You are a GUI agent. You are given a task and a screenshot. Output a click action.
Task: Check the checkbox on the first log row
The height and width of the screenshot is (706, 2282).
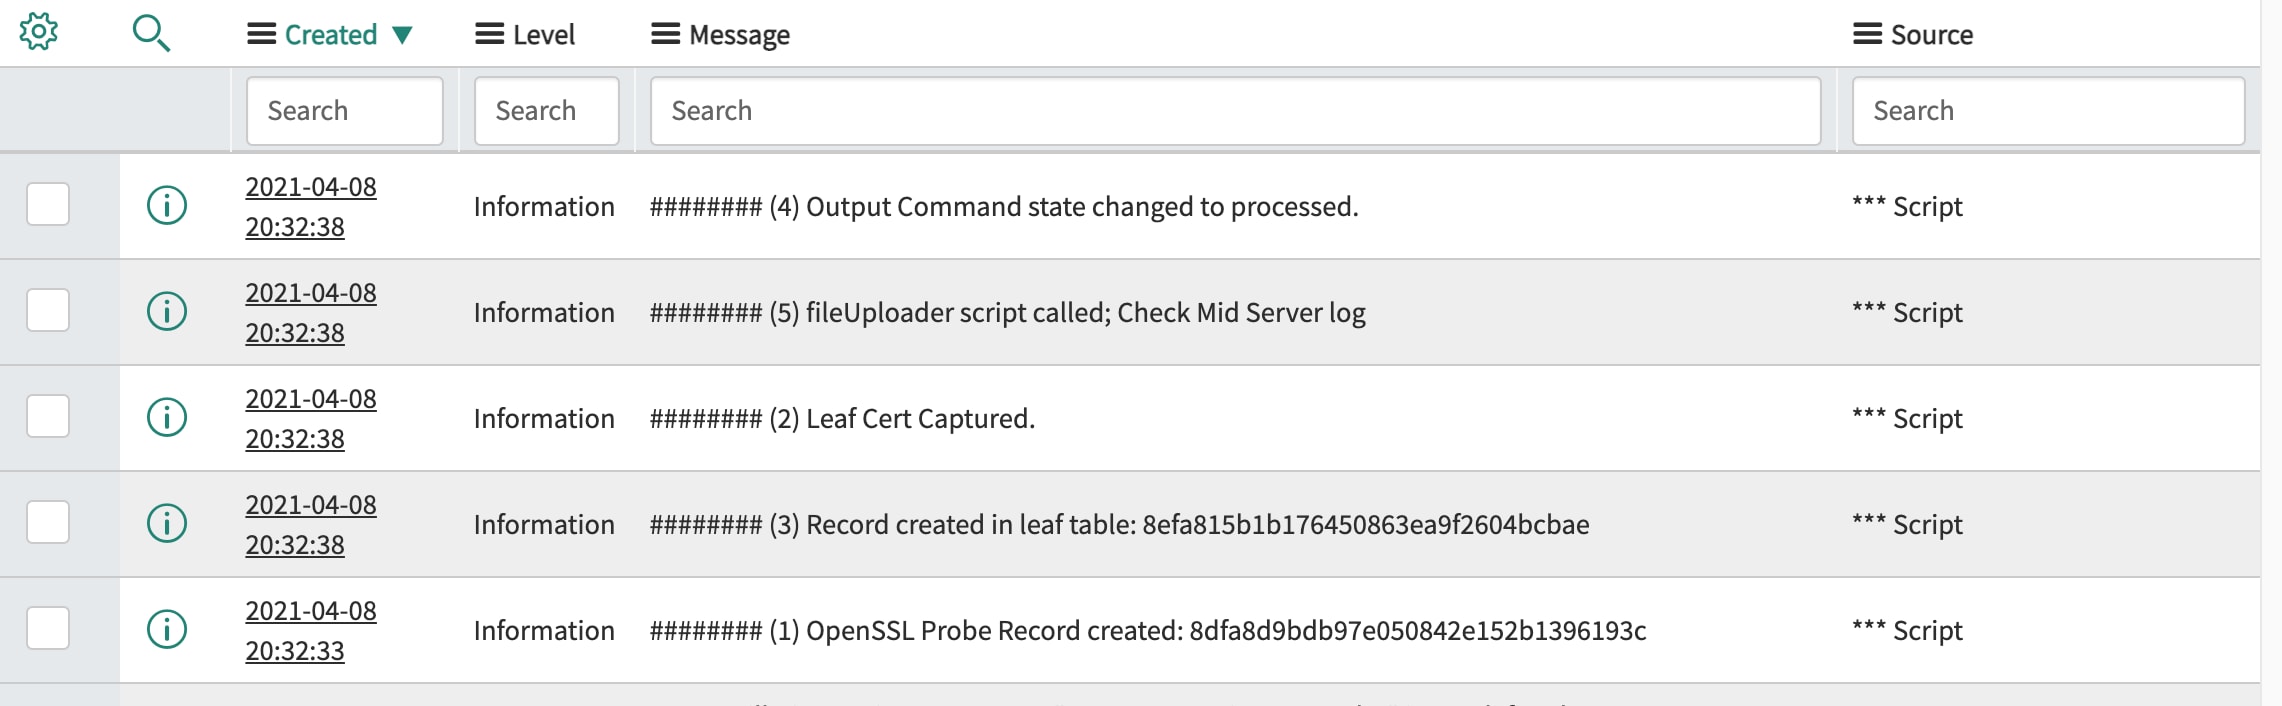[48, 206]
